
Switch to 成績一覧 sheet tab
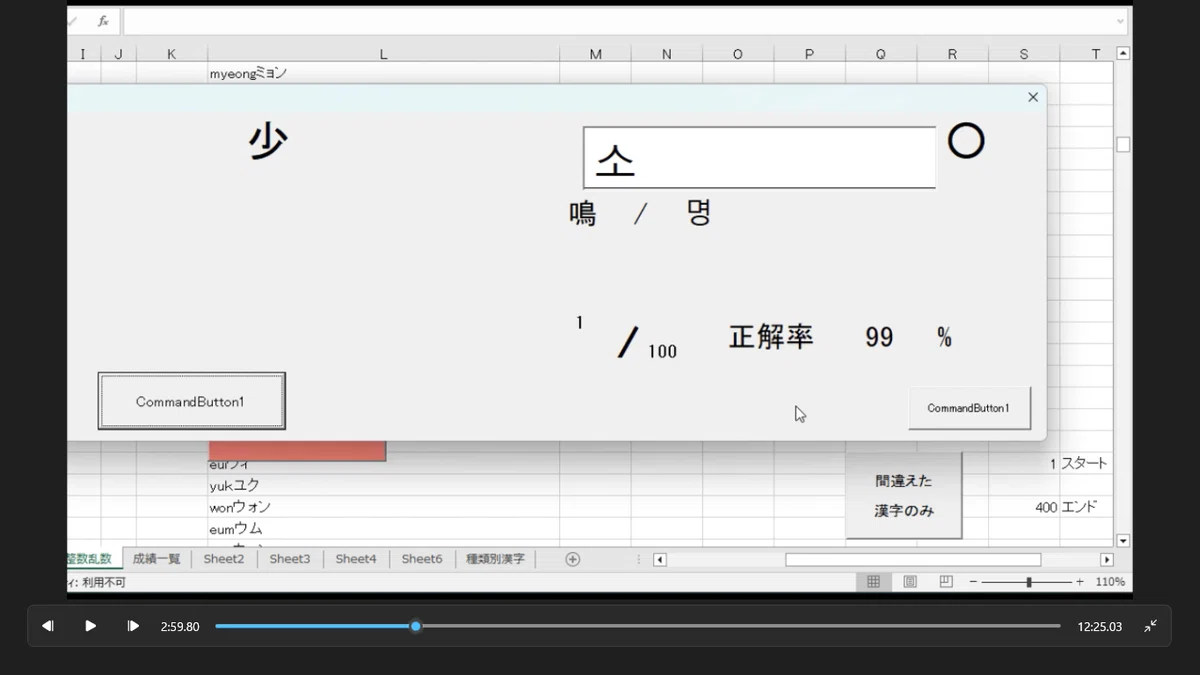pyautogui.click(x=157, y=559)
